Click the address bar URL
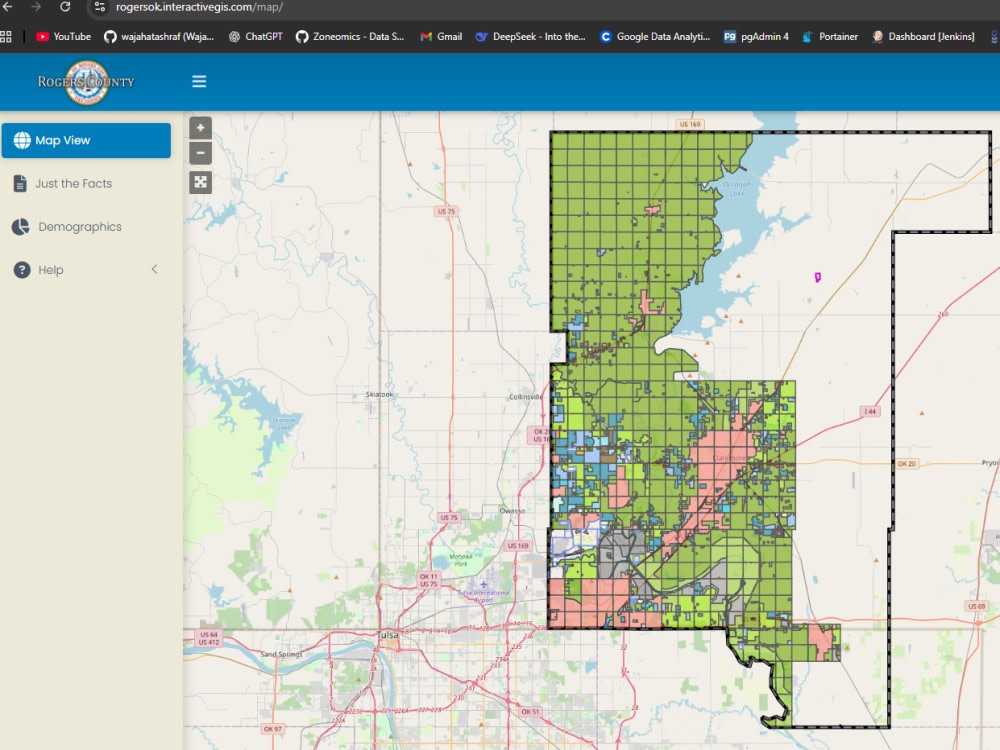Screen dimensions: 1000x750 coord(199,7)
